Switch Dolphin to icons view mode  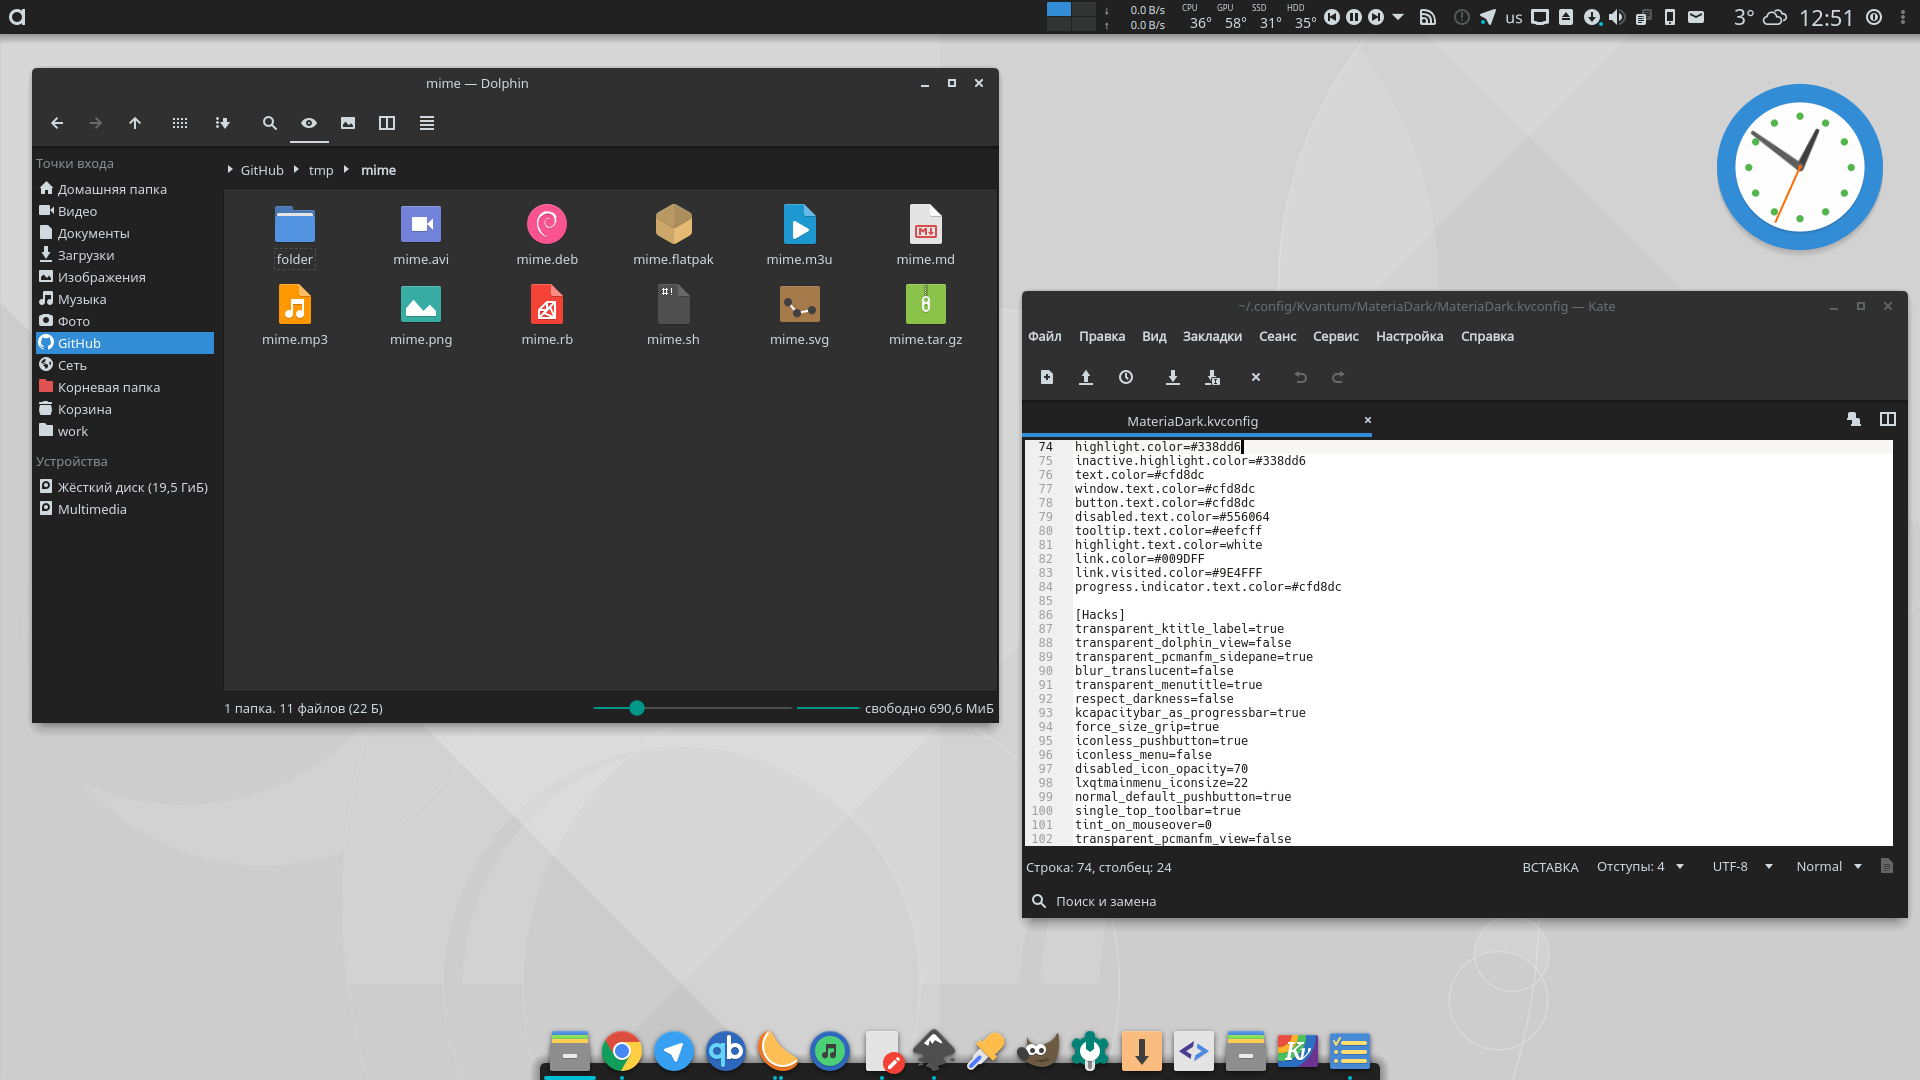(x=180, y=123)
